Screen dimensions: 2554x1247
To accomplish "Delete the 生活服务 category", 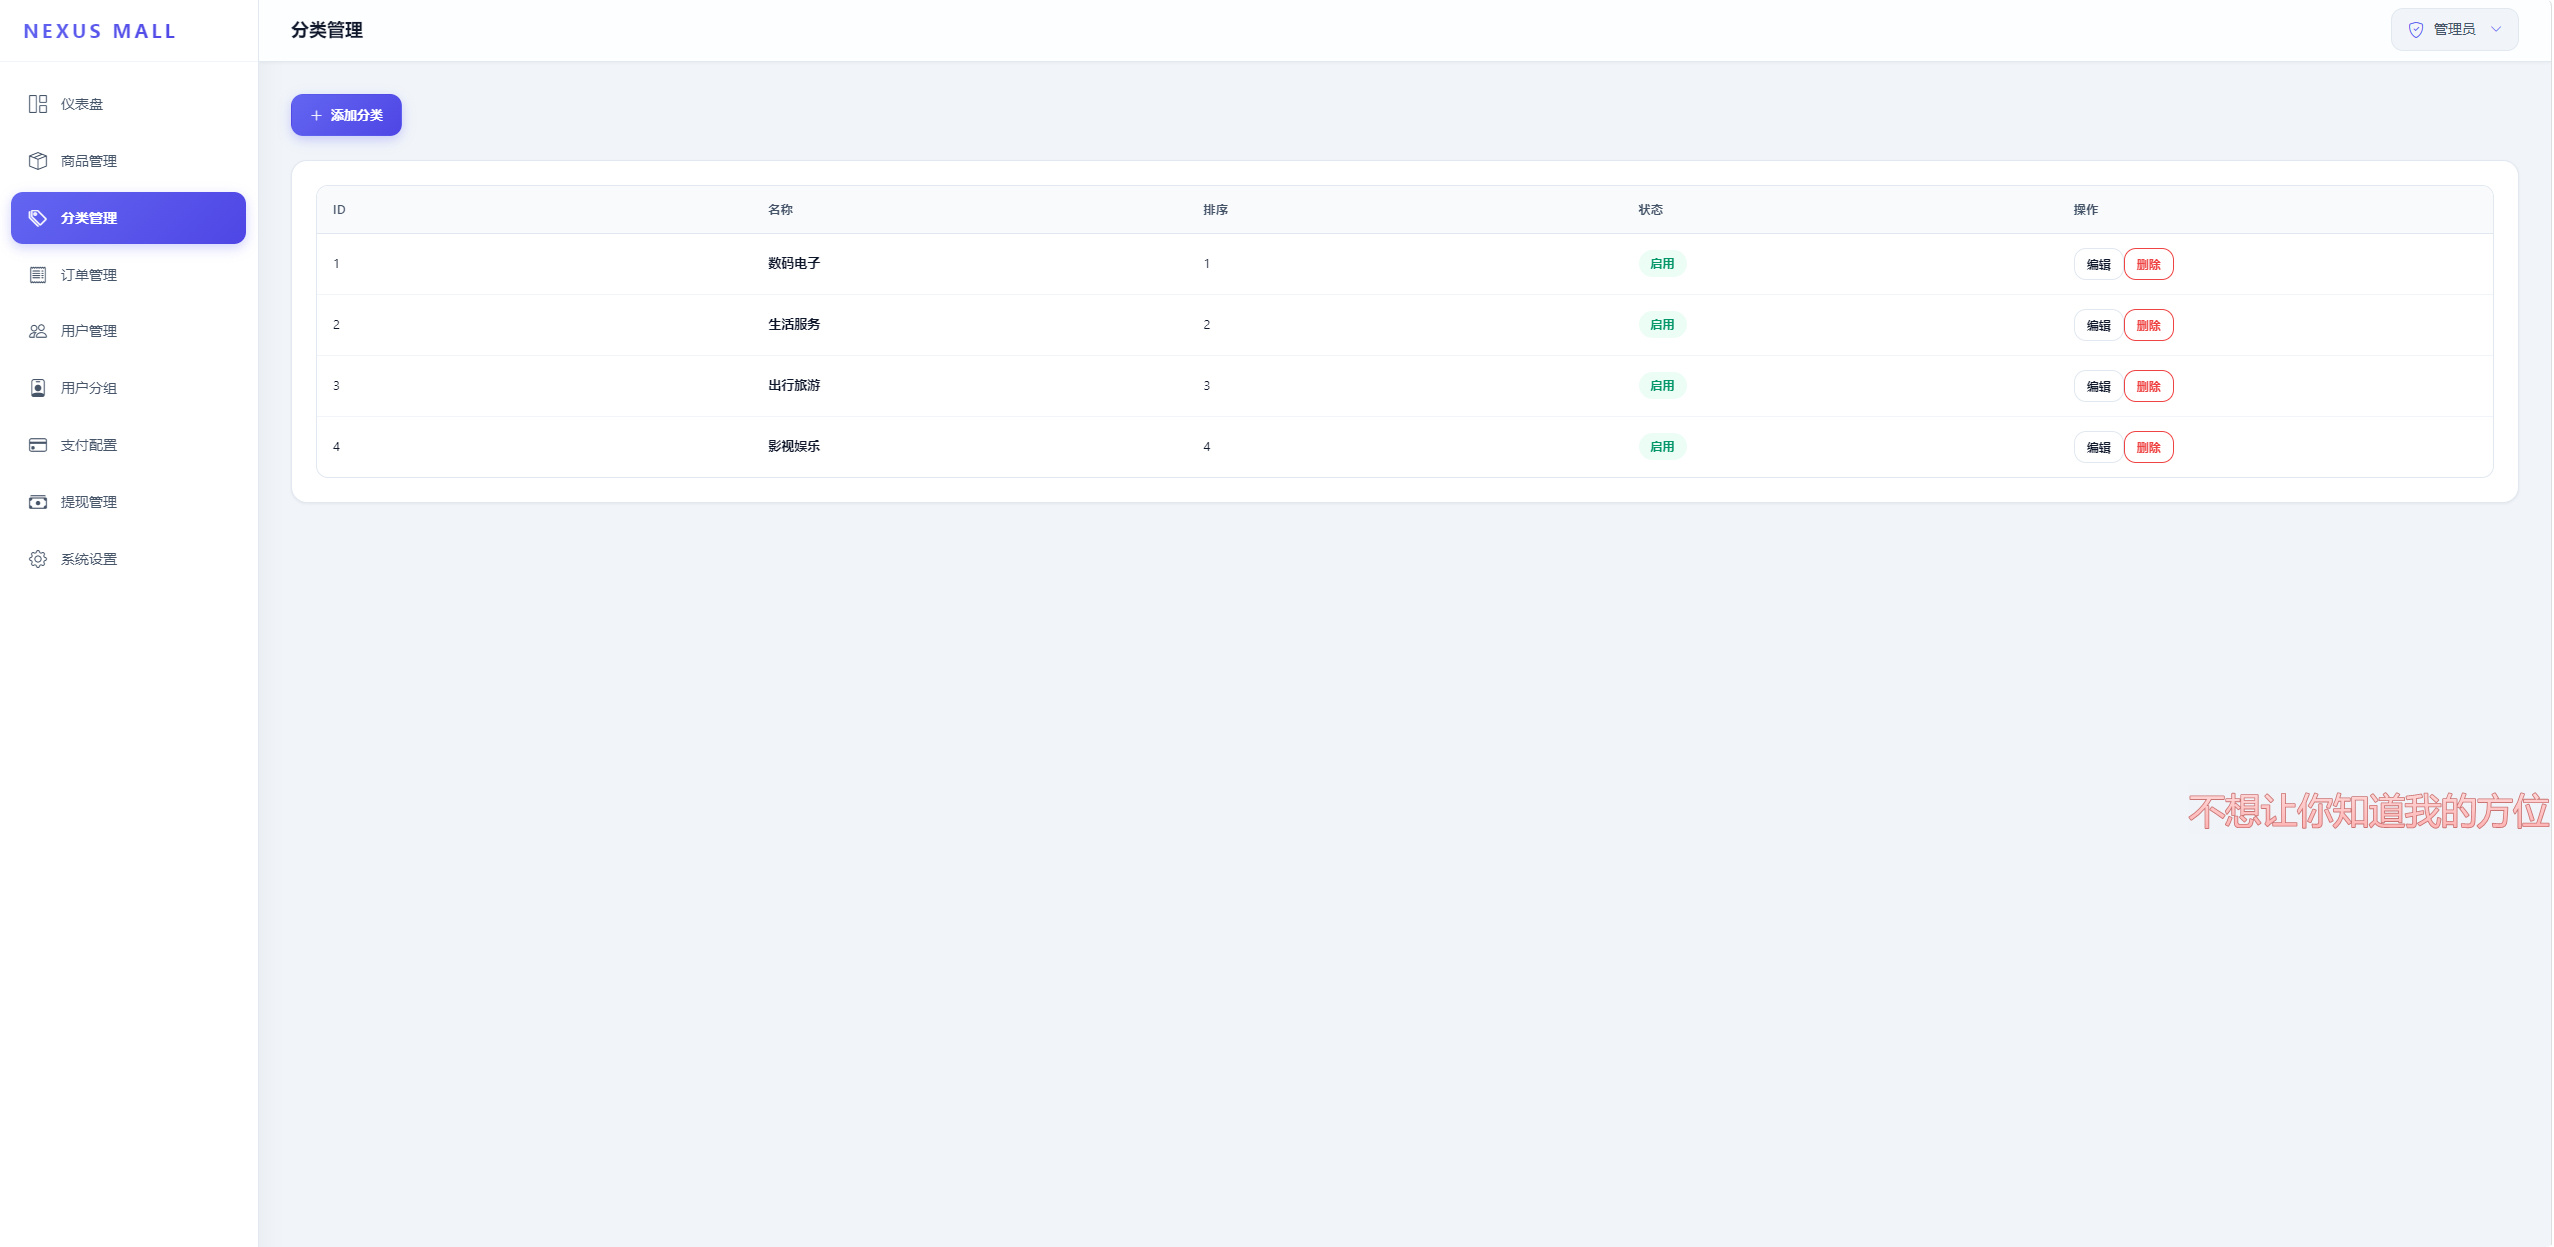I will [2148, 326].
